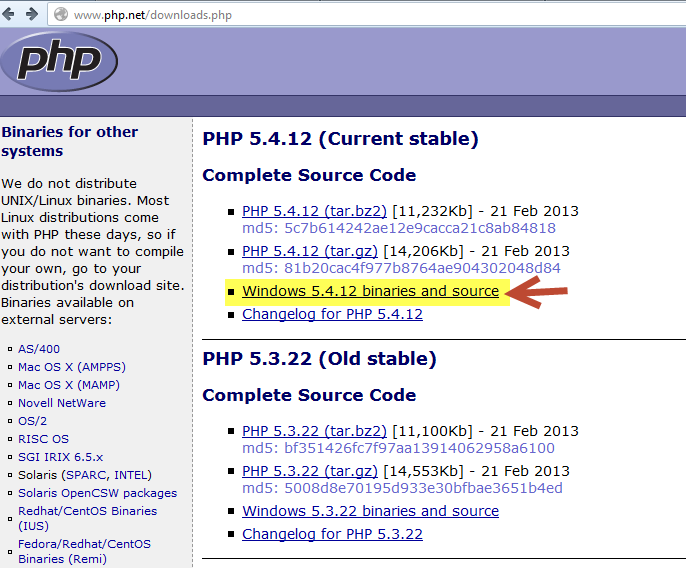The width and height of the screenshot is (686, 568).
Task: Click the [14,553Kb] - 21 Feb 2013 text
Action: tap(476, 471)
